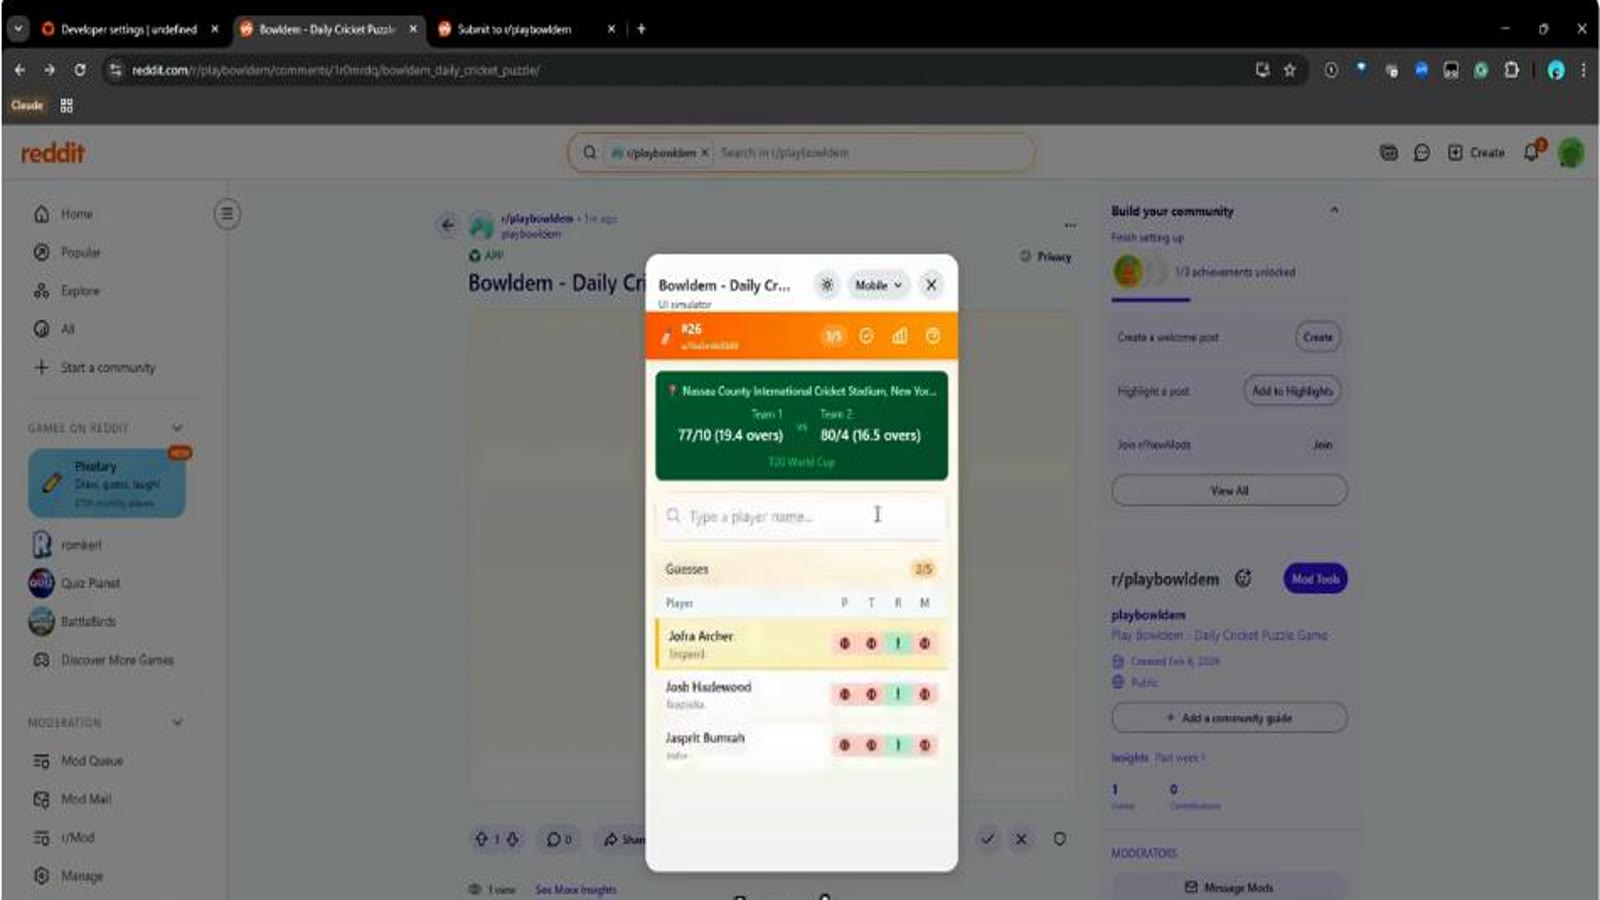
Task: Open the user avatar menu
Action: click(1571, 153)
